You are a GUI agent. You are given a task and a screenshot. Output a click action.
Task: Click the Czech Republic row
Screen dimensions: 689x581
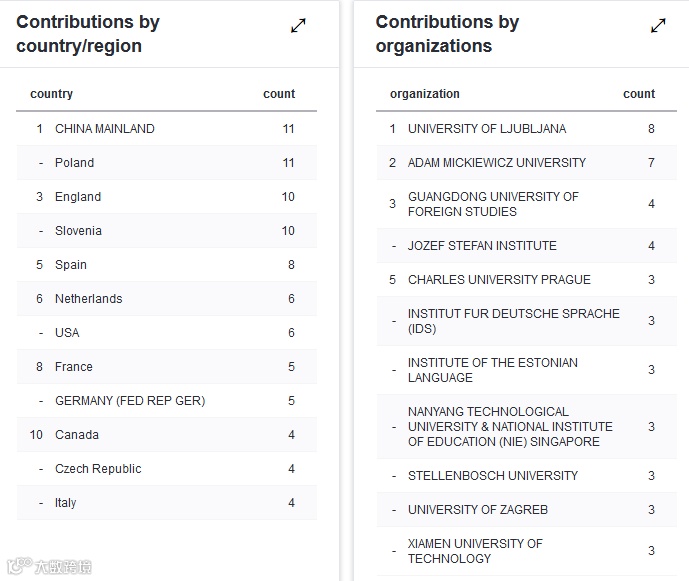[98, 469]
